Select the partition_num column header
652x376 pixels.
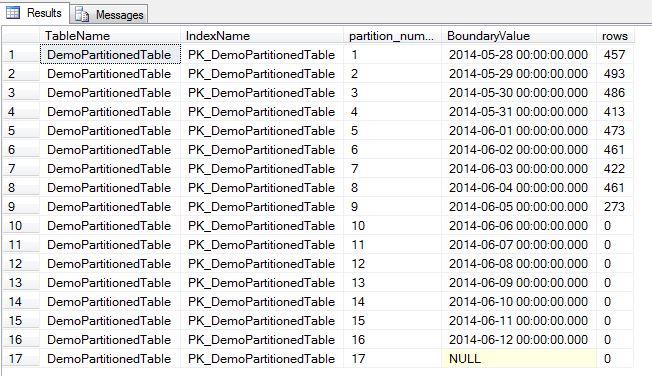pyautogui.click(x=393, y=36)
